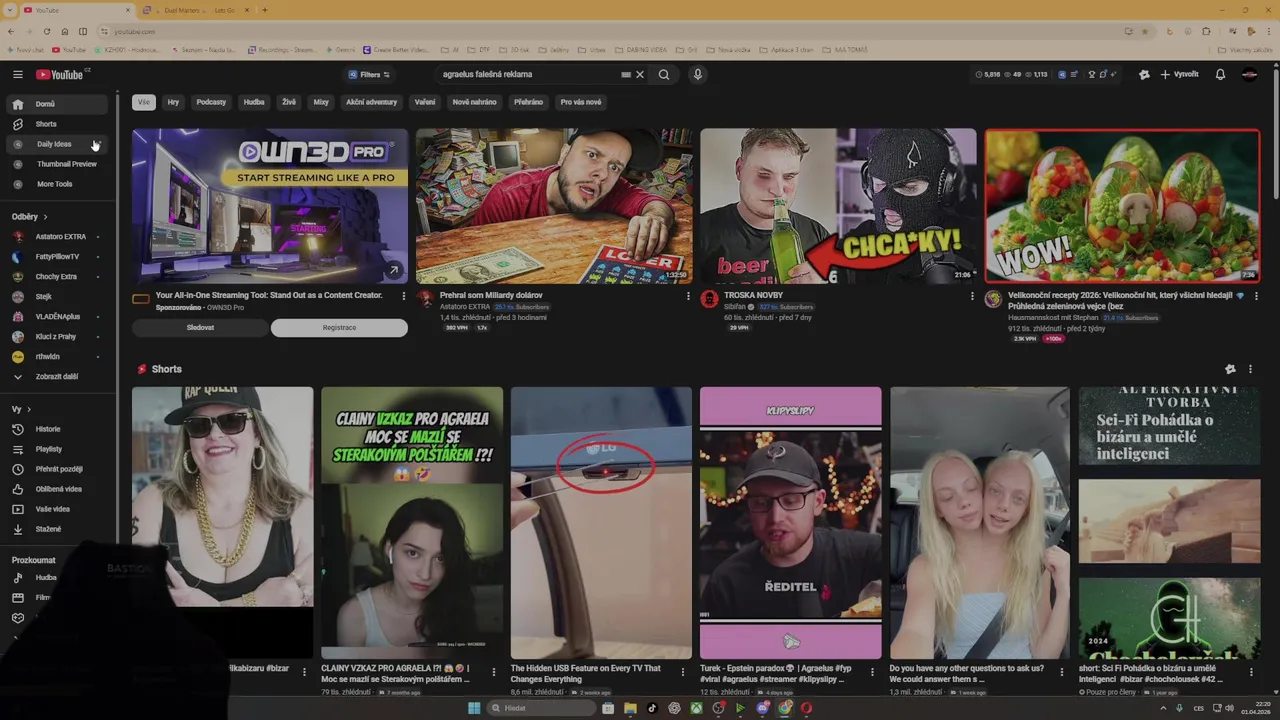1280x720 pixels.
Task: Open Oblíbená videa in the sidebar
Action: point(57,489)
